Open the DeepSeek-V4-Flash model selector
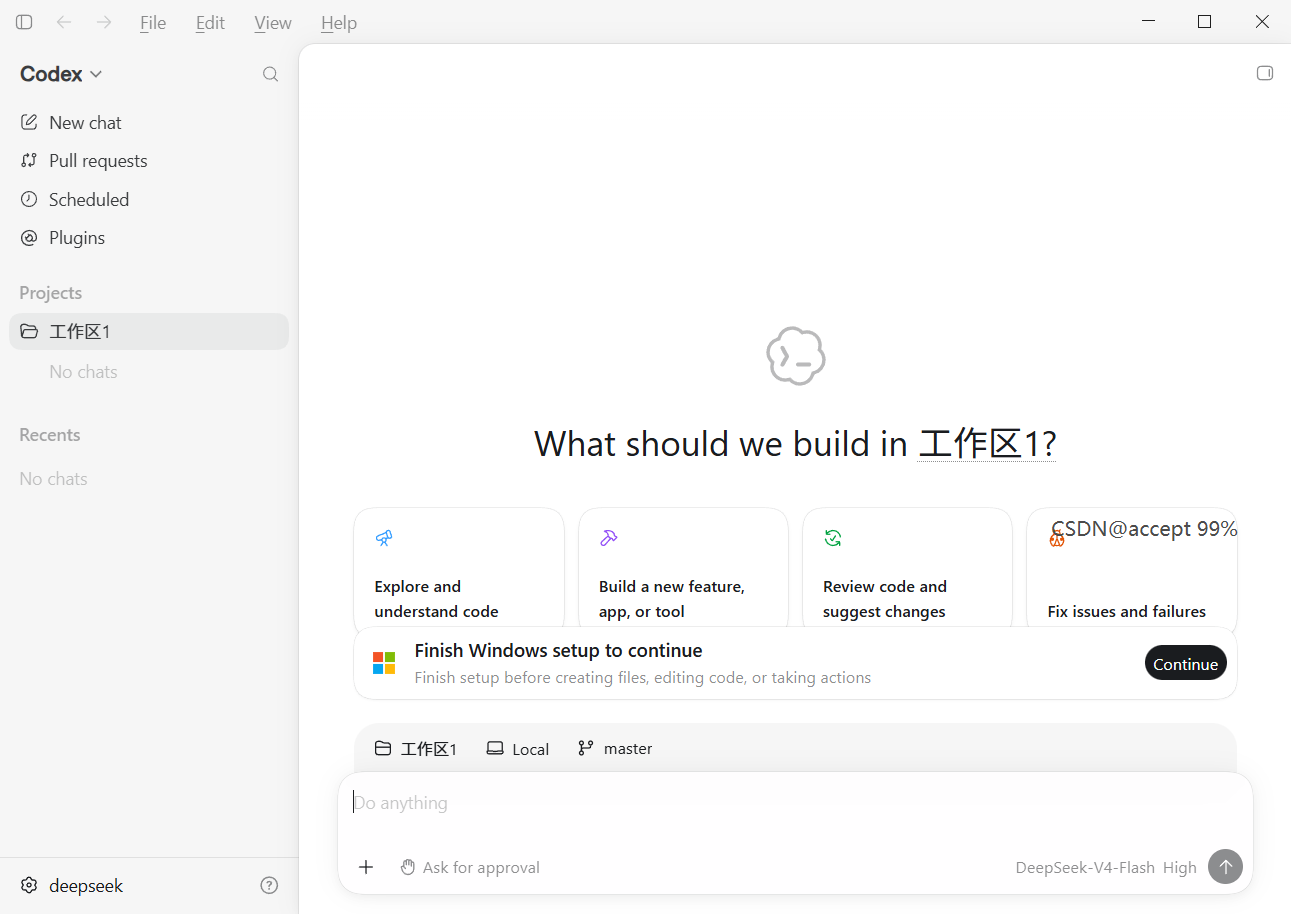The width and height of the screenshot is (1291, 914). 1085,867
